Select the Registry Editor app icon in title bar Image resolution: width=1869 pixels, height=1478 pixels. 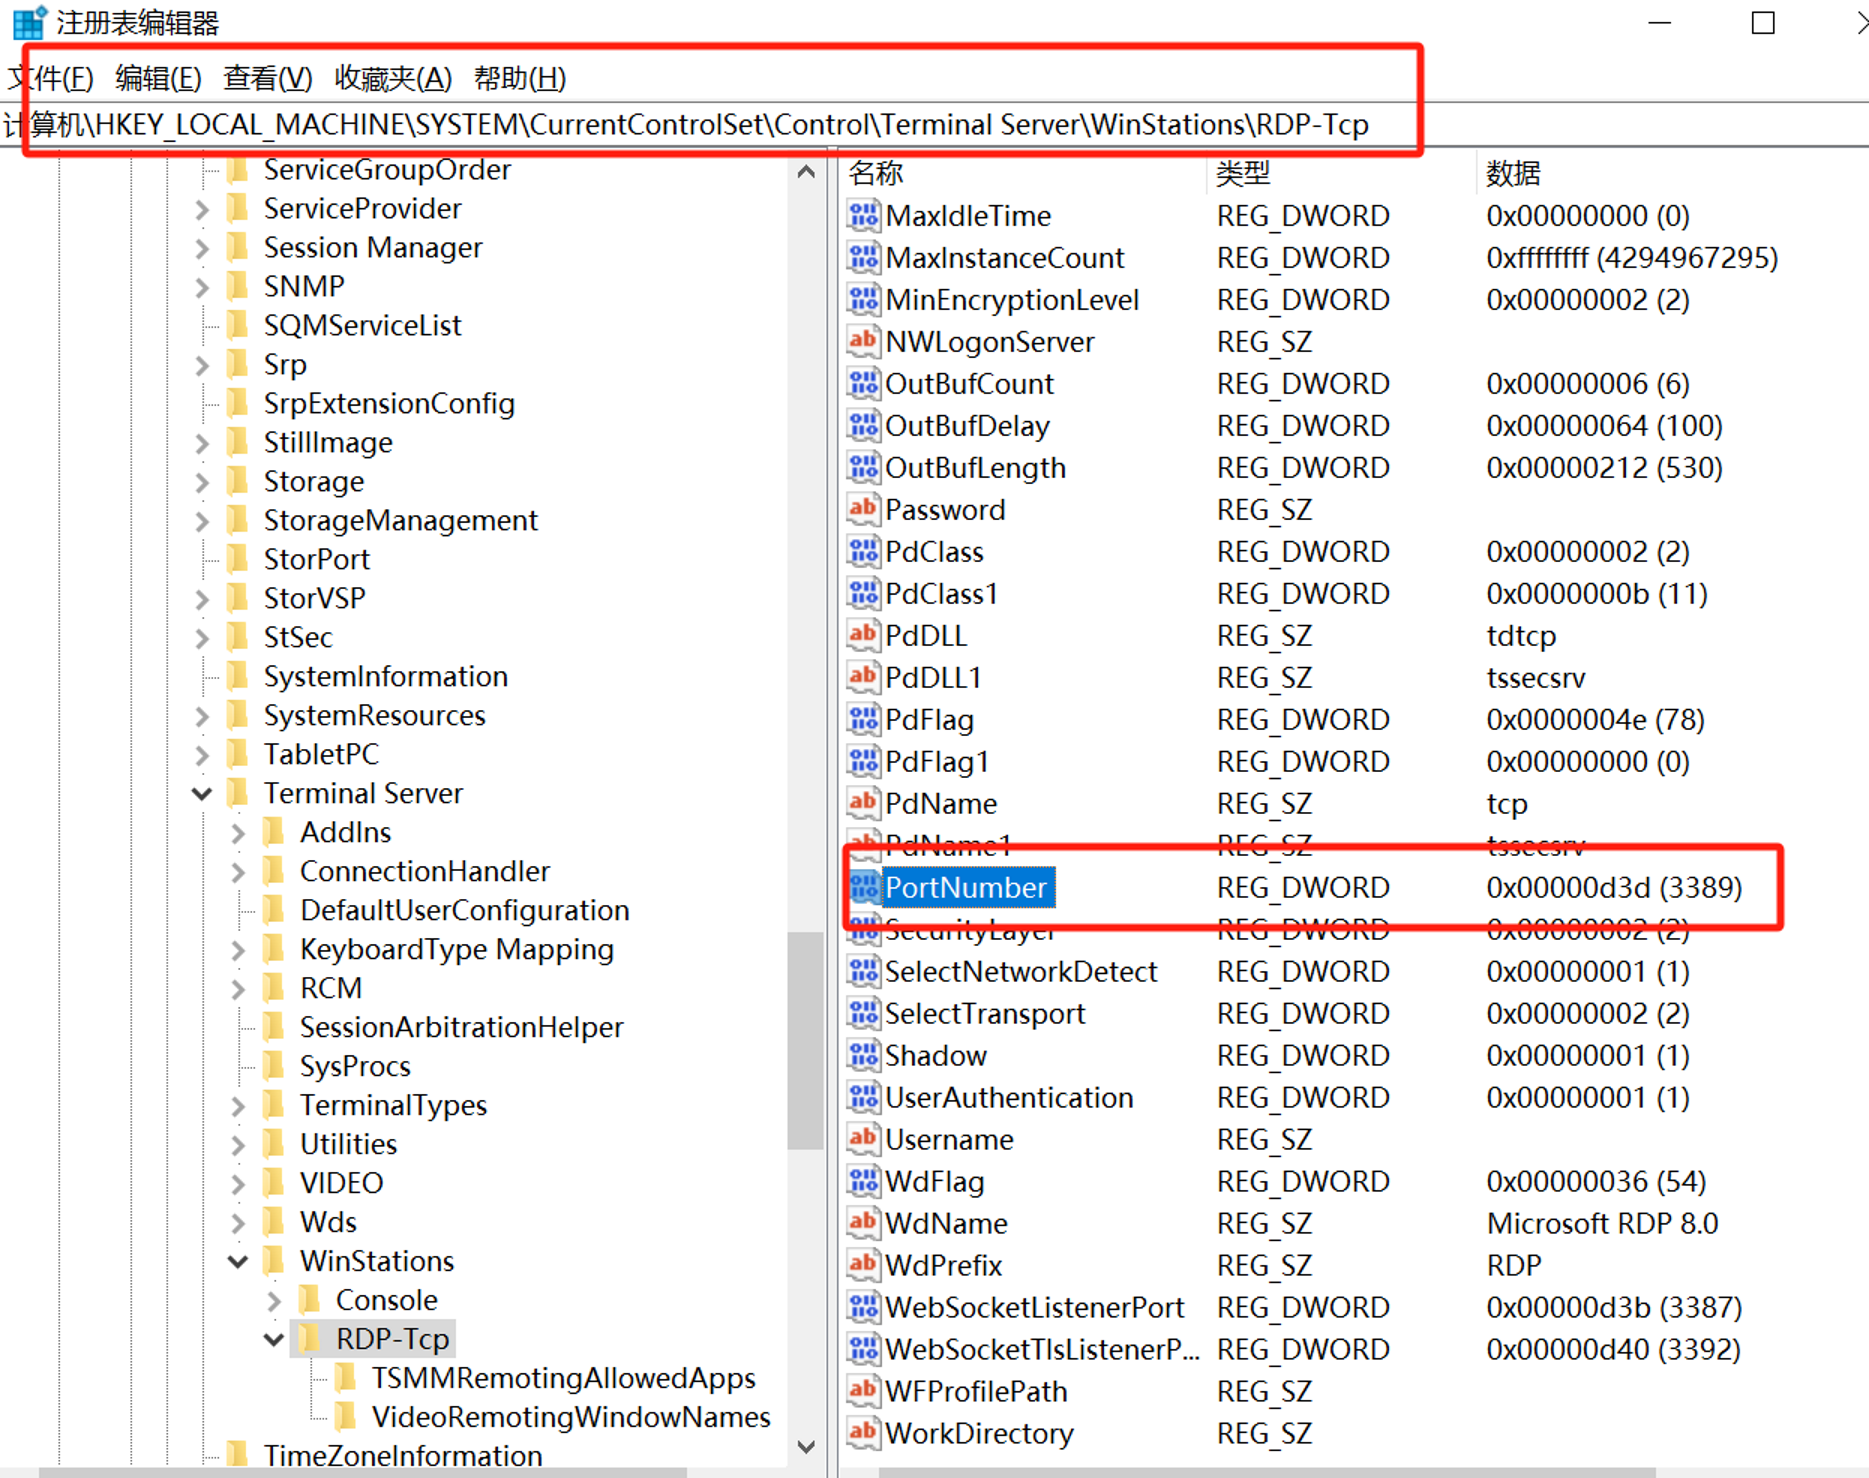(29, 22)
